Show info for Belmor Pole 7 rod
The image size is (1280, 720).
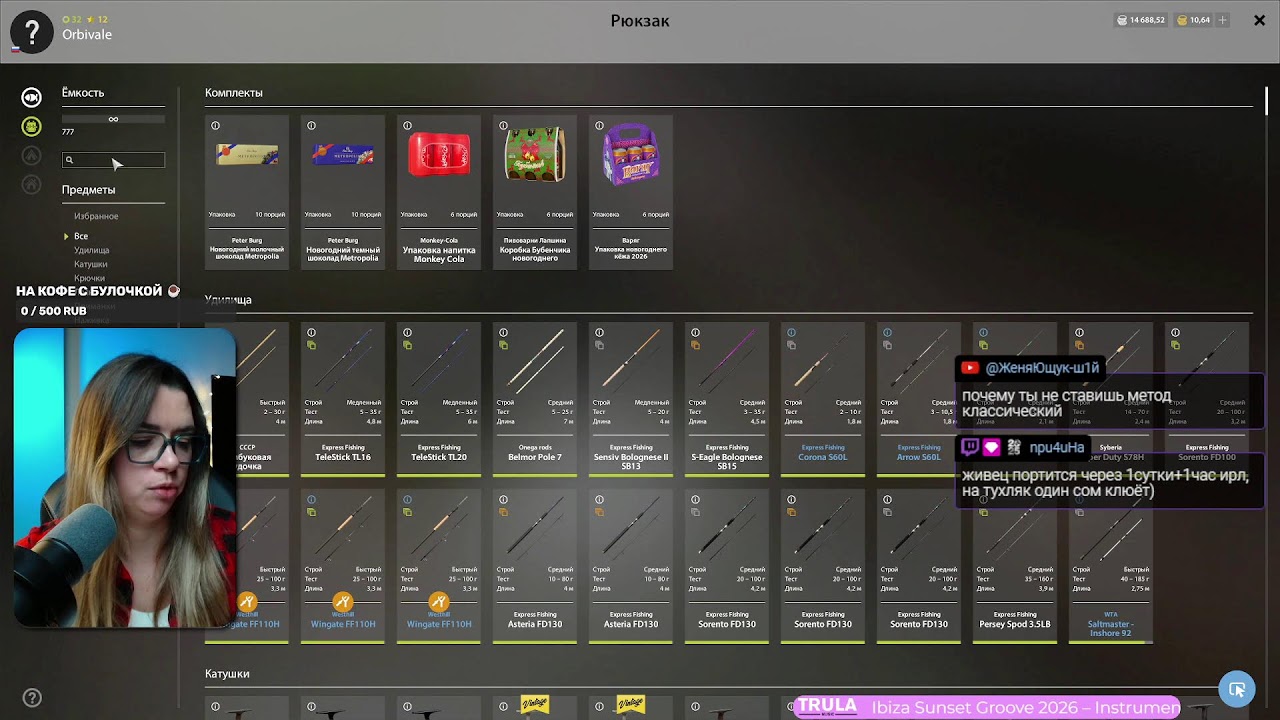click(x=503, y=333)
